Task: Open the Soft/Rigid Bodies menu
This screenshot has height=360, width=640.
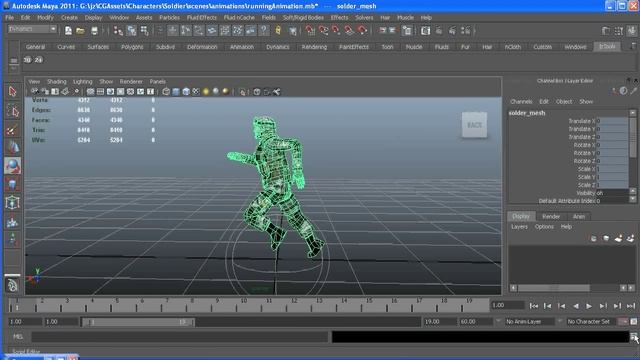Action: click(x=303, y=18)
